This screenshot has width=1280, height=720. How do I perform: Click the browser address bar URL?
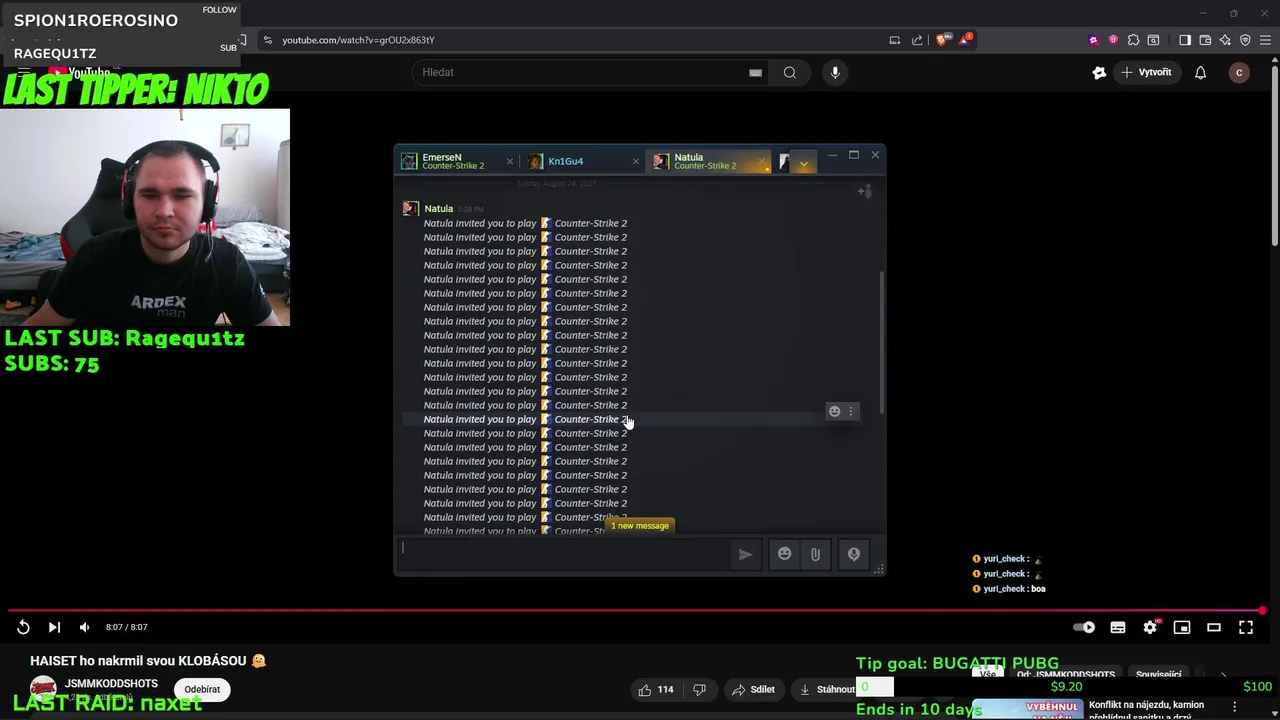[358, 40]
